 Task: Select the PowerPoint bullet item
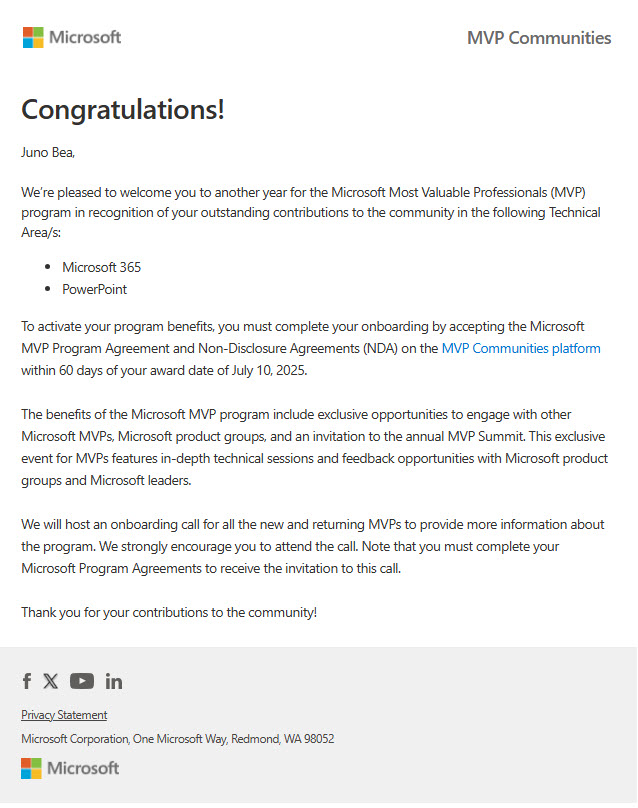pos(94,289)
